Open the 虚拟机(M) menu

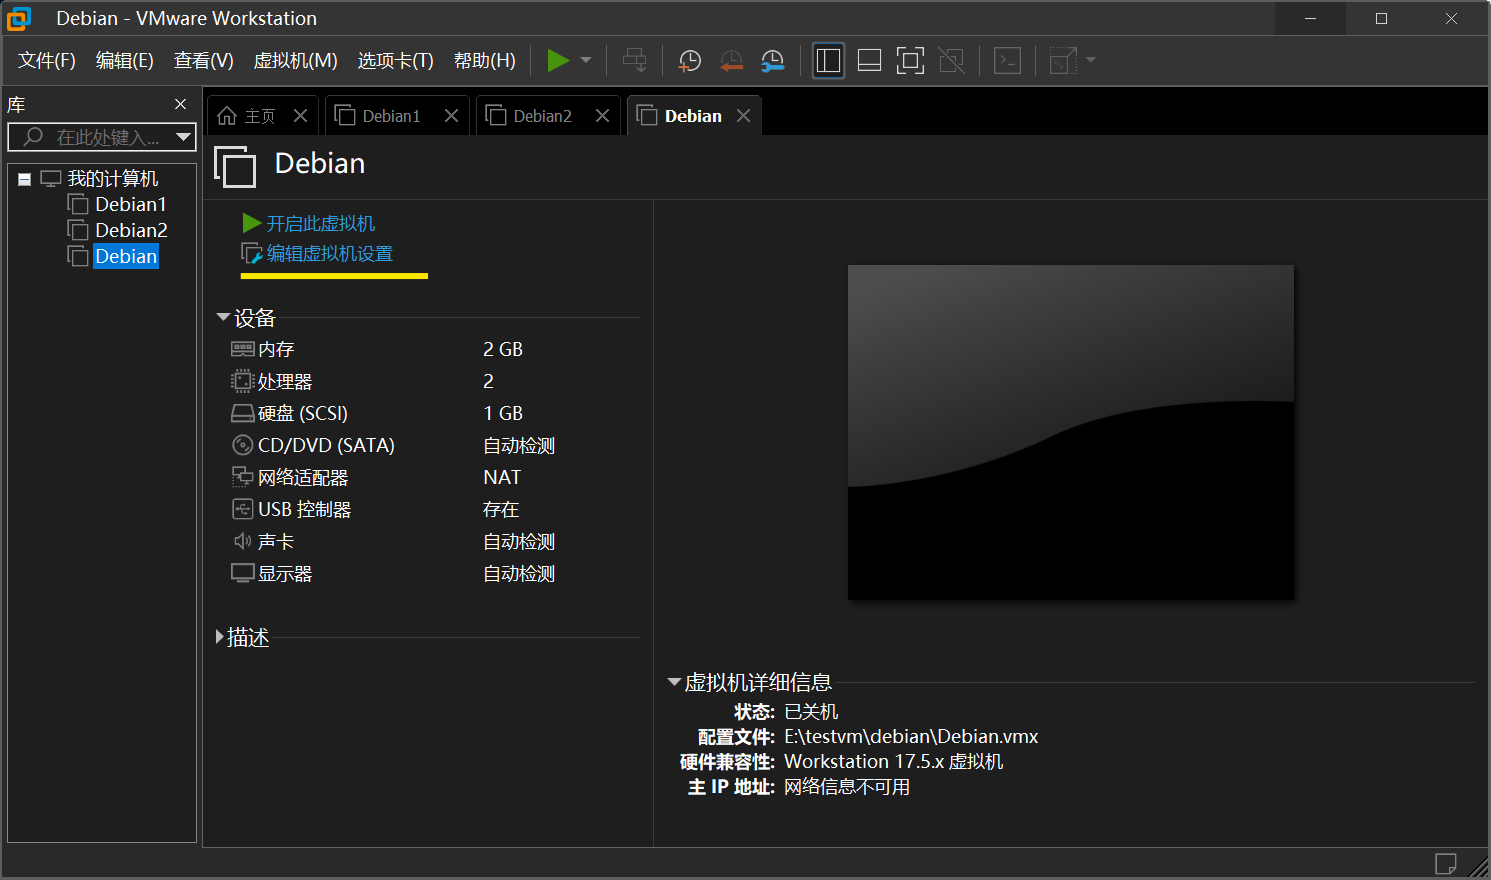(295, 61)
